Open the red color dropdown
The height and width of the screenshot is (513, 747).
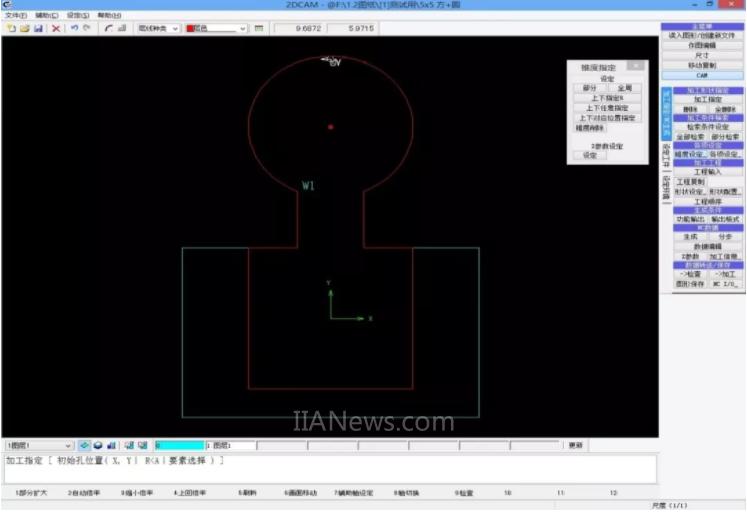[x=241, y=28]
